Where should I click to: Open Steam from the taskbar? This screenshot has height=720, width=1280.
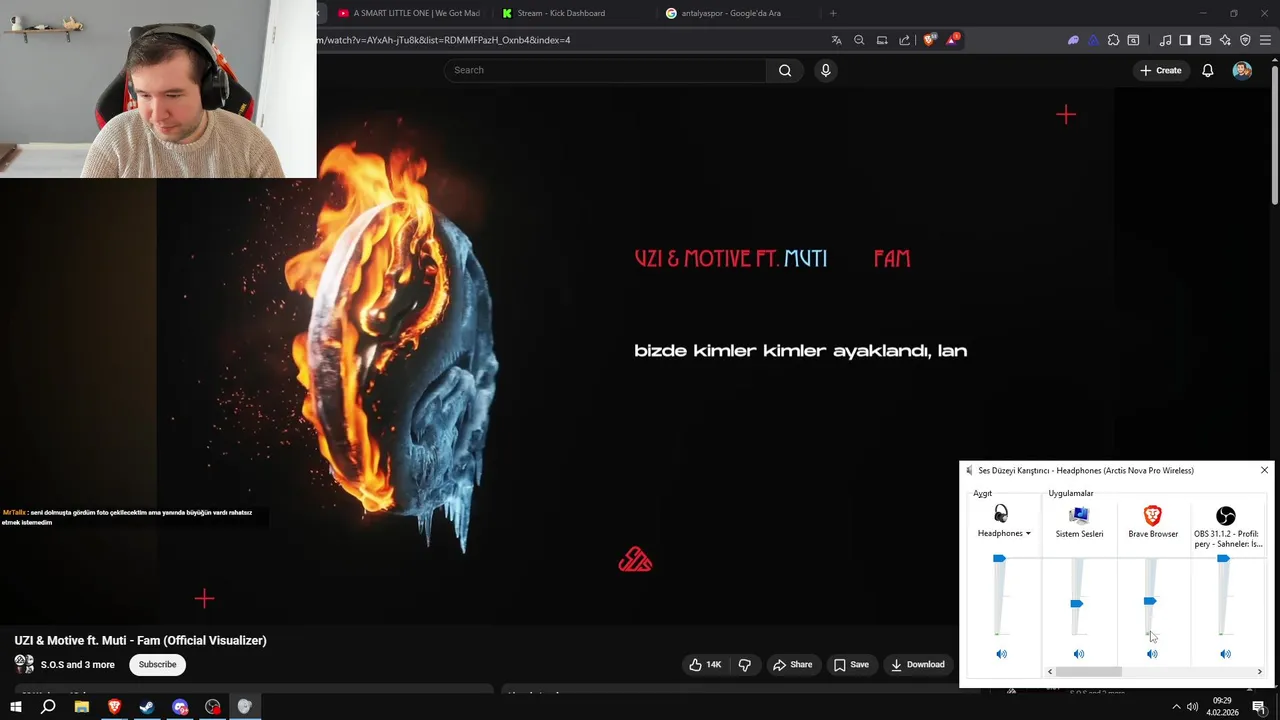147,707
